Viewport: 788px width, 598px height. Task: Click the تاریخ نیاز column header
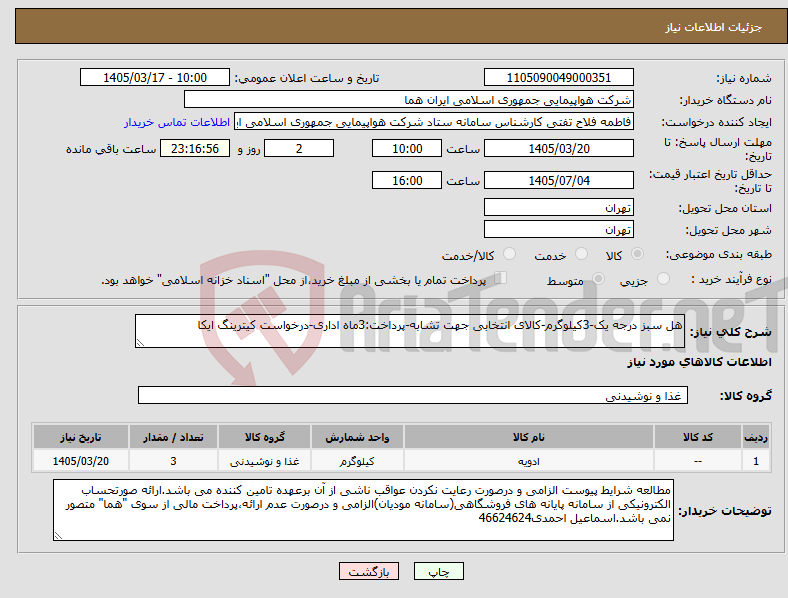pos(80,437)
